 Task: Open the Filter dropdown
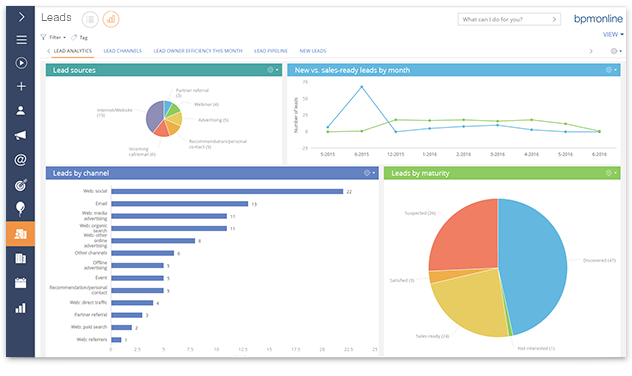point(54,37)
